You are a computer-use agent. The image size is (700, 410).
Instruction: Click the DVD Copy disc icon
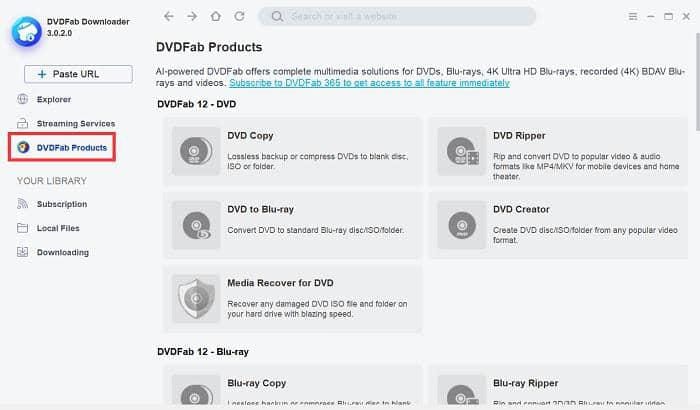pos(196,151)
